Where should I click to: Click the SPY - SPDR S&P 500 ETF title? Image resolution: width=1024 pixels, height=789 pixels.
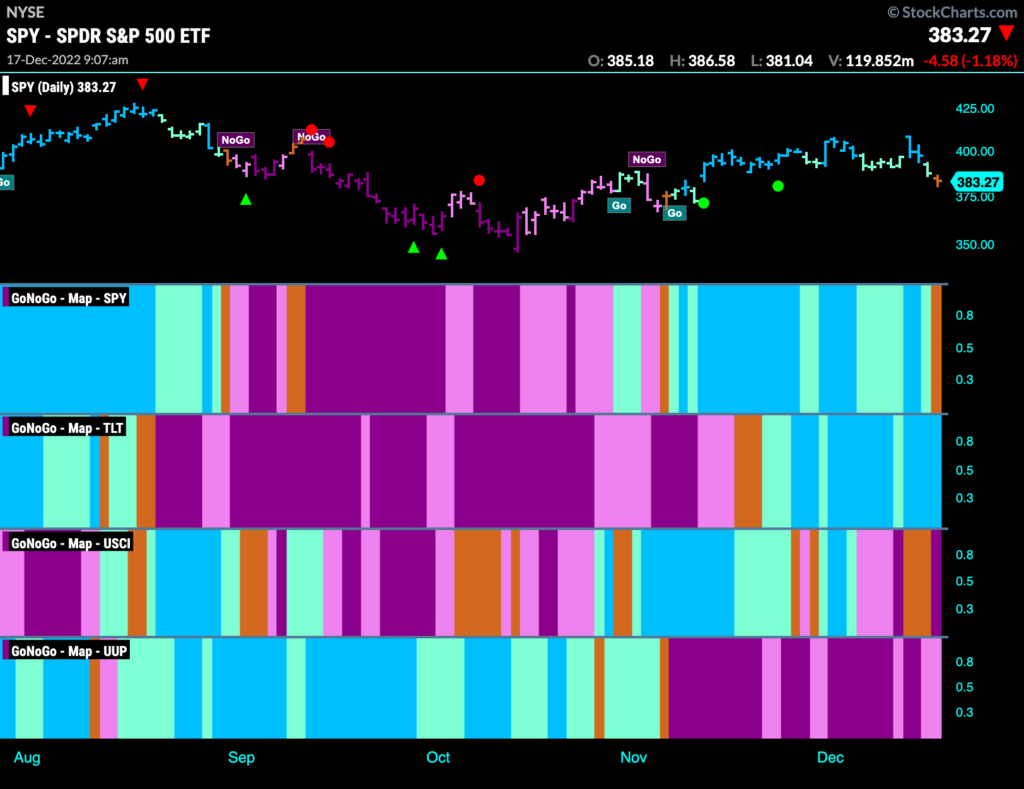(x=108, y=35)
